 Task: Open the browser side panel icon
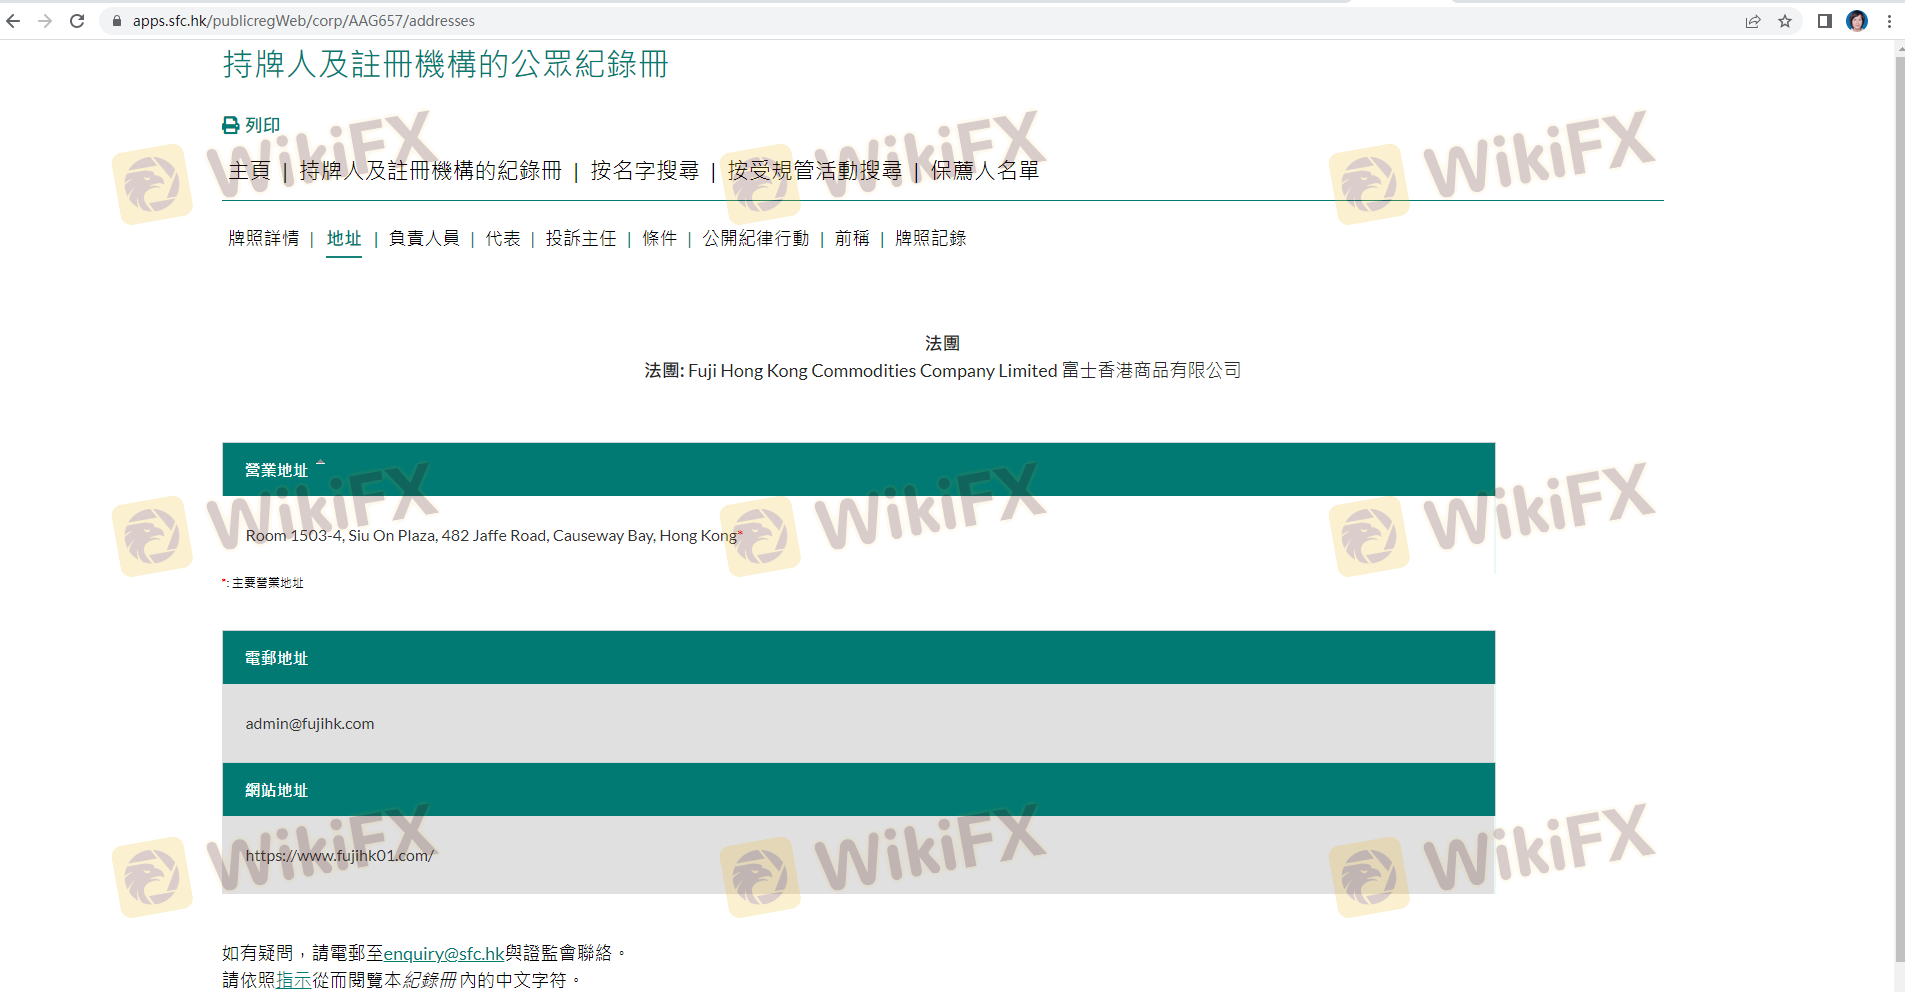1825,21
